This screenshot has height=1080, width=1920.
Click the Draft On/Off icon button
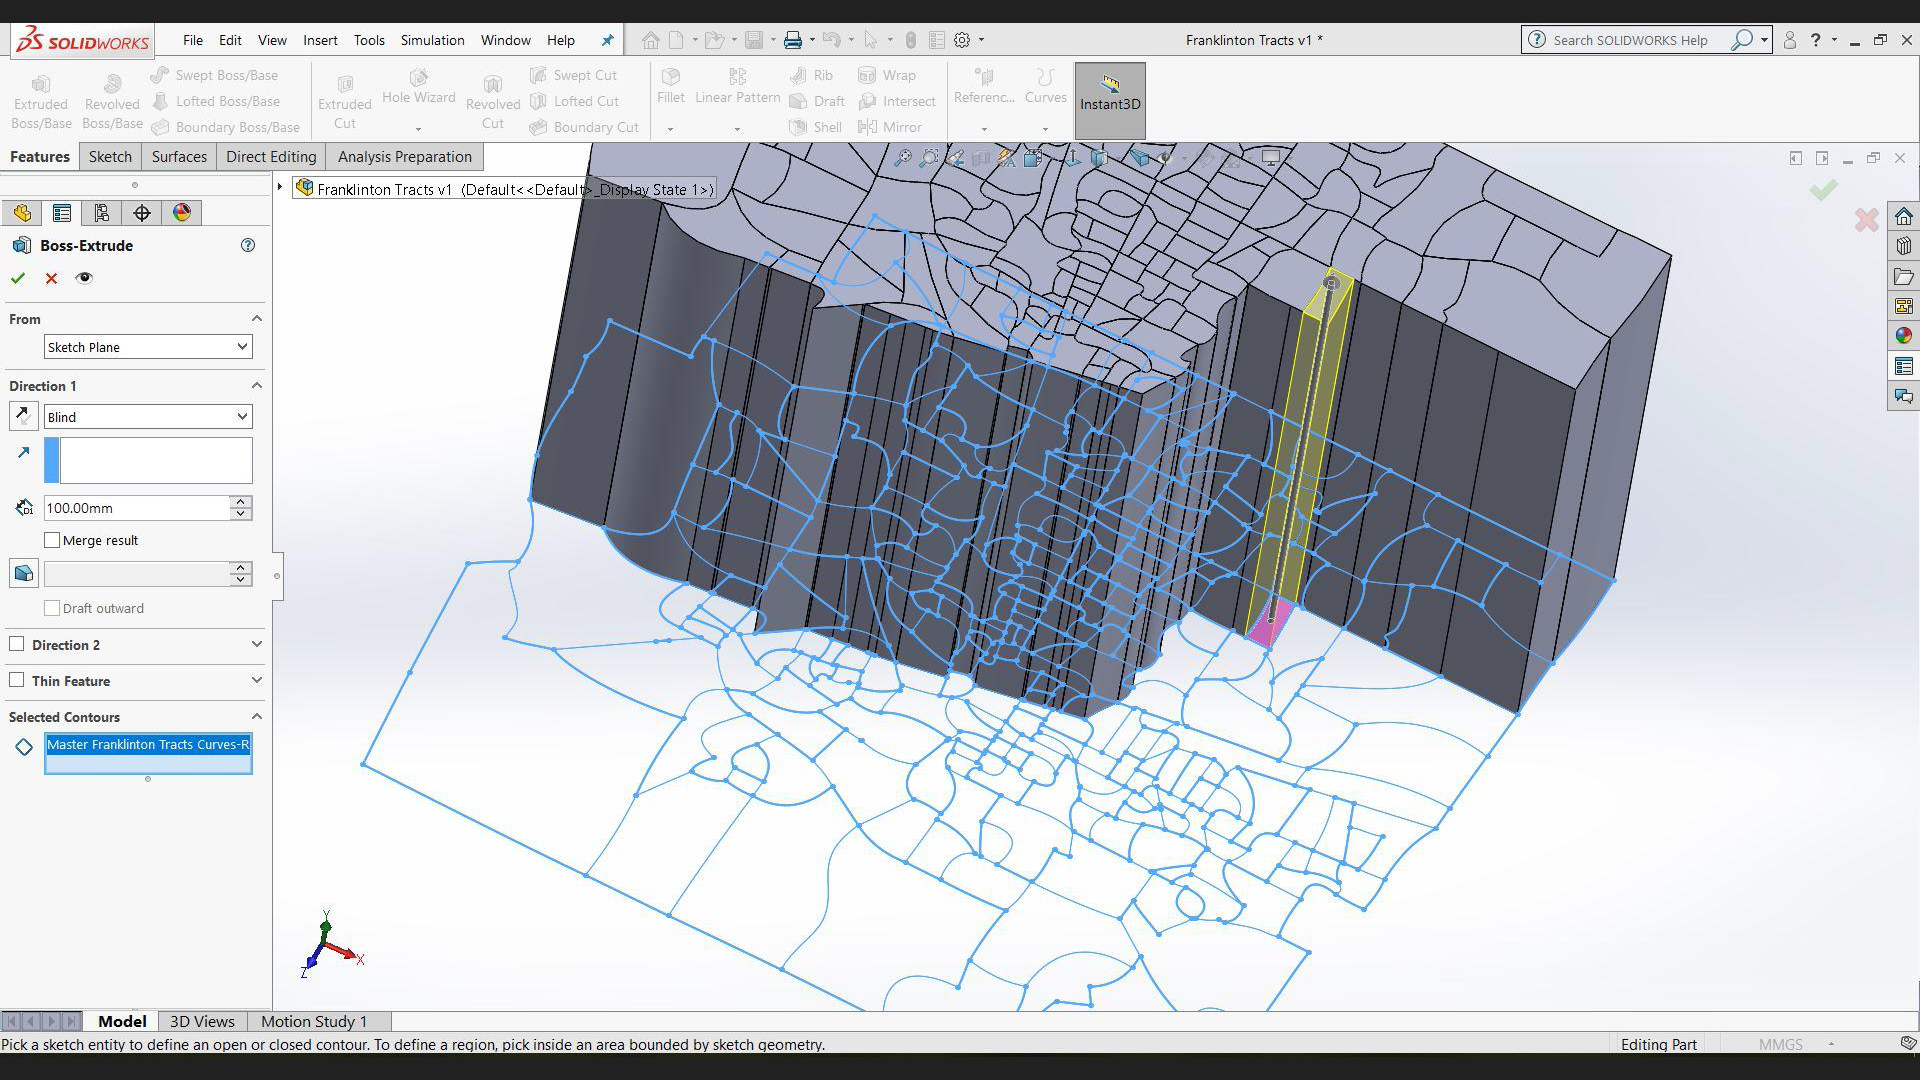click(23, 573)
